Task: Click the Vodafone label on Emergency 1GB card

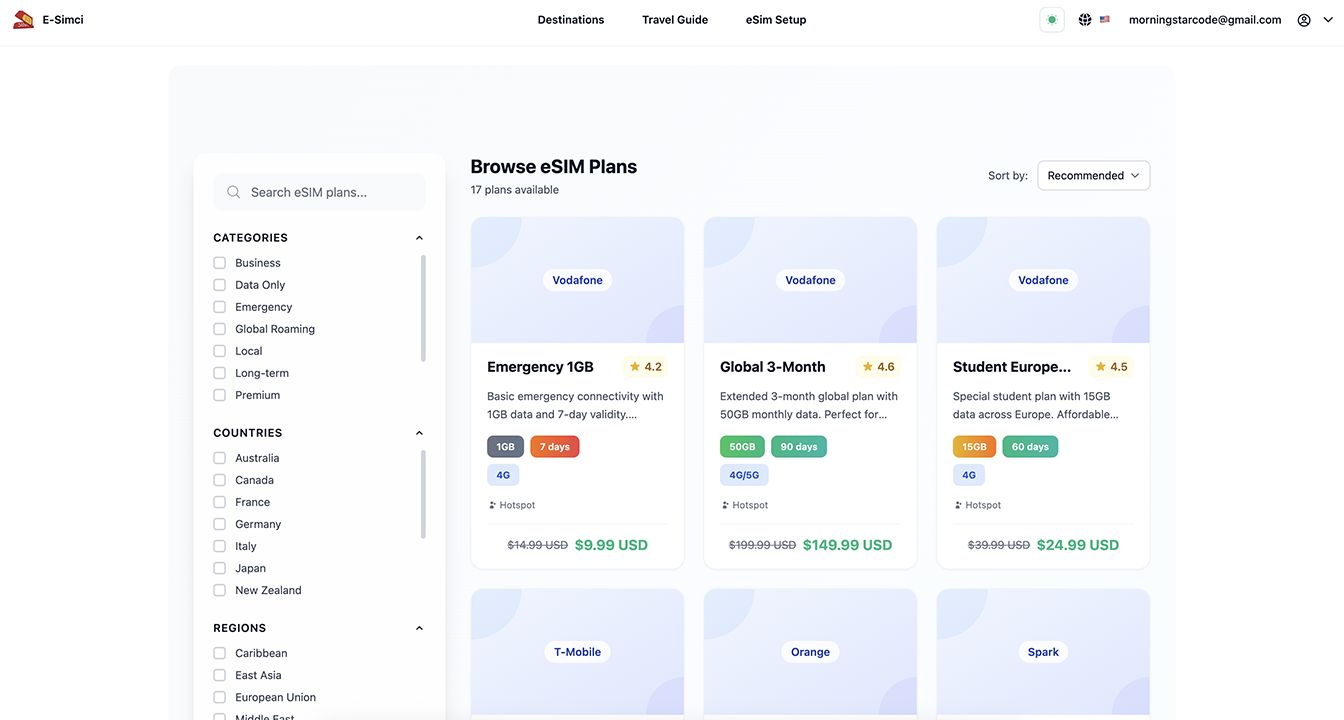Action: click(x=578, y=280)
